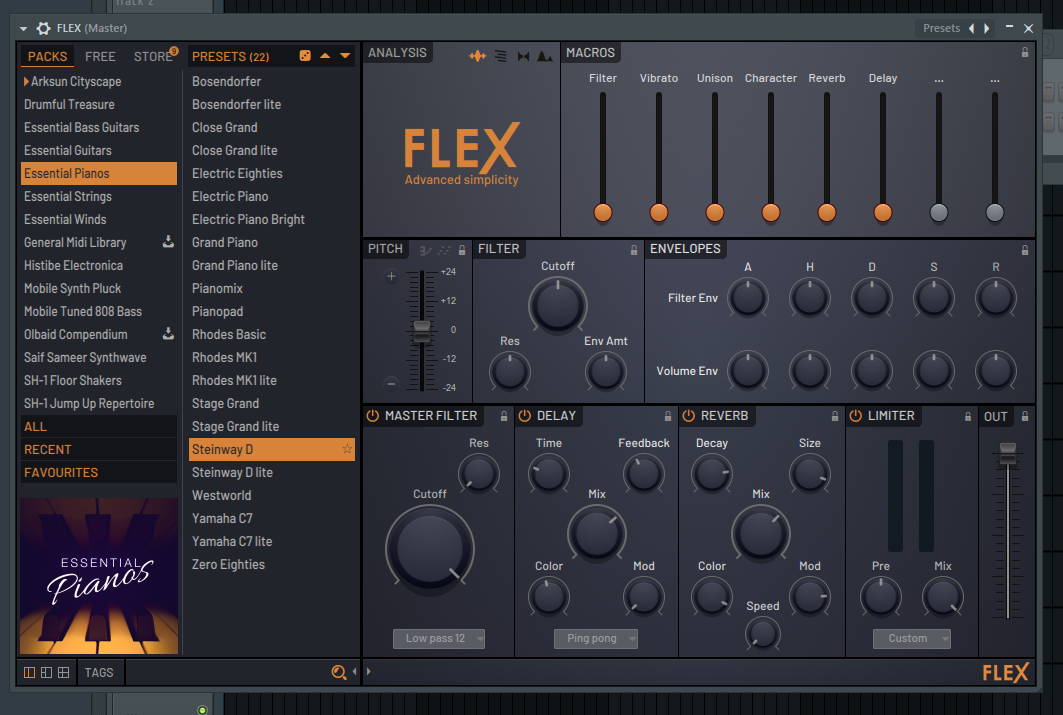Select the spectrum peaks analysis view icon
The image size is (1063, 715).
point(544,56)
